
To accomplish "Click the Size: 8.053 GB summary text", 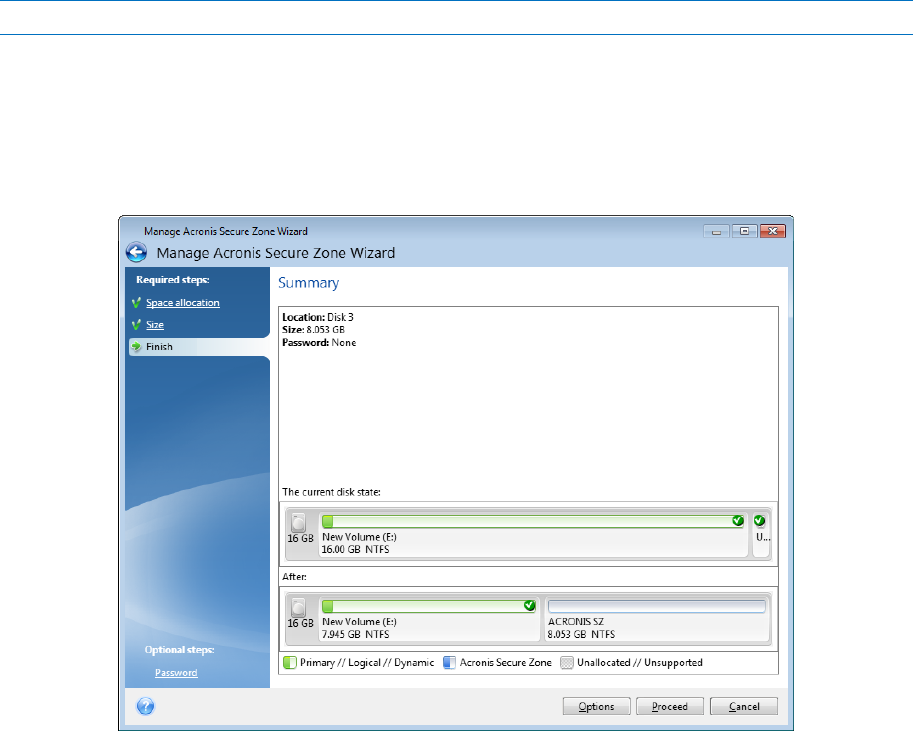I will tap(313, 330).
